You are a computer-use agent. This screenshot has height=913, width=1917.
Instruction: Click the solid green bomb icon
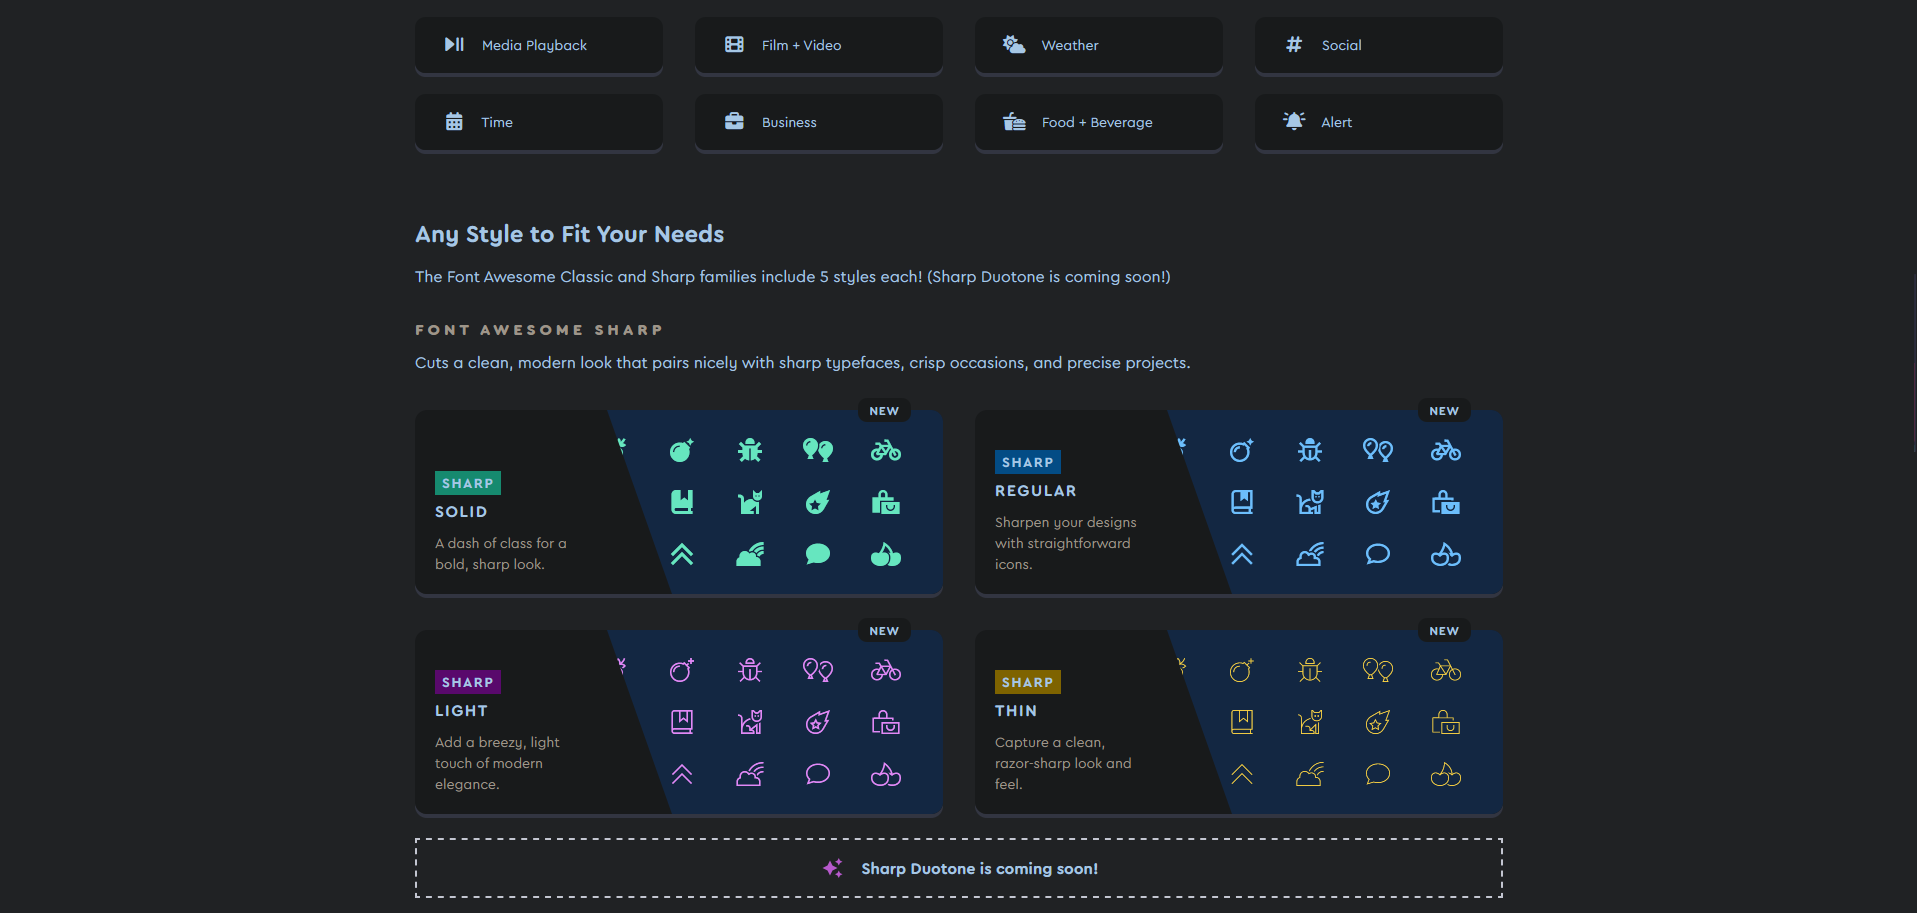pos(681,451)
